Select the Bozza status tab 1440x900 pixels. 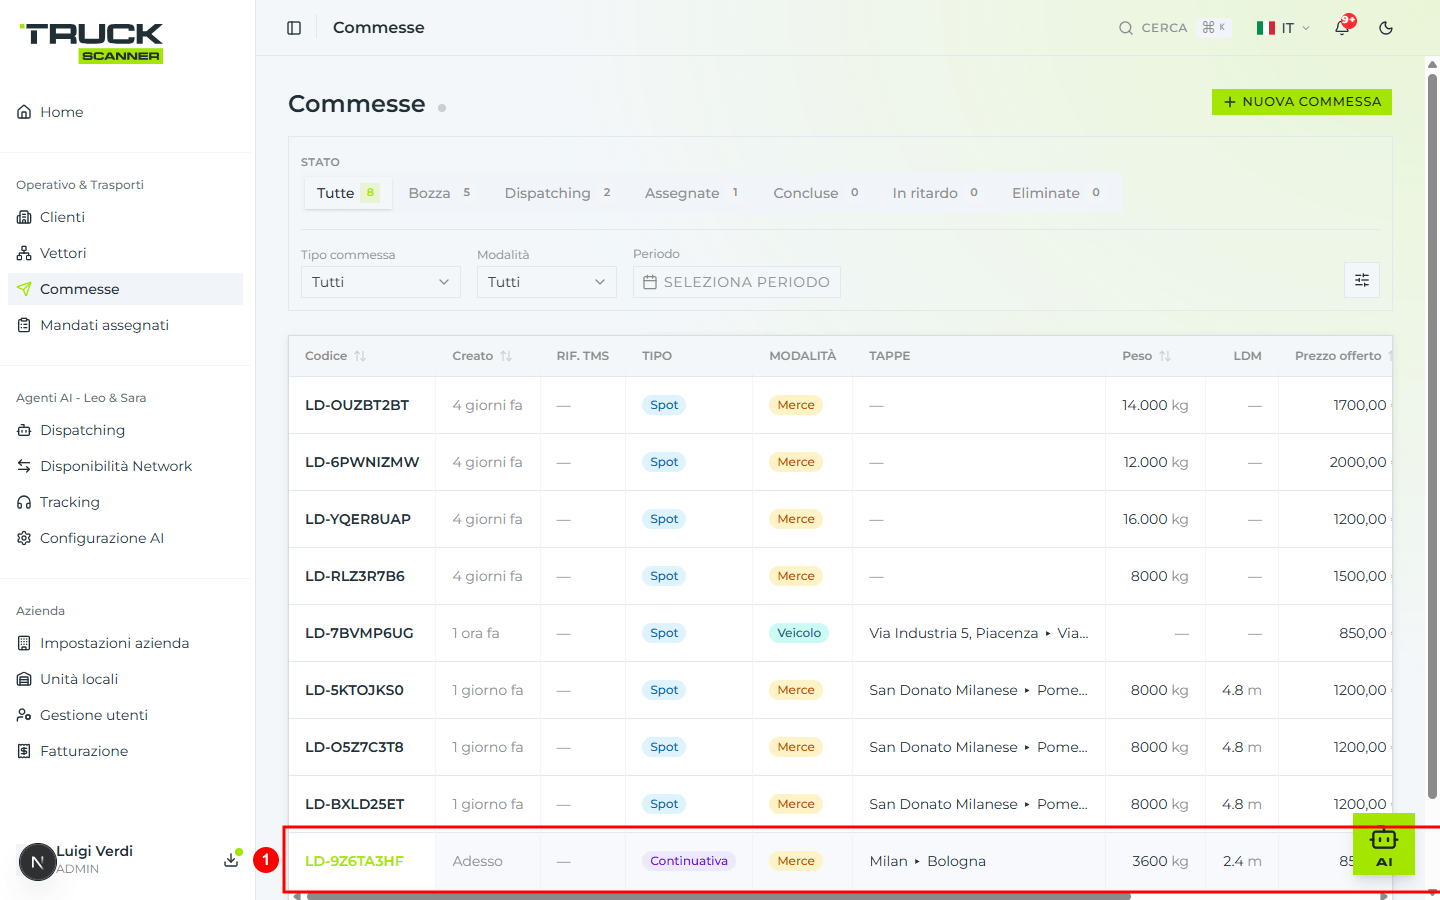(439, 193)
